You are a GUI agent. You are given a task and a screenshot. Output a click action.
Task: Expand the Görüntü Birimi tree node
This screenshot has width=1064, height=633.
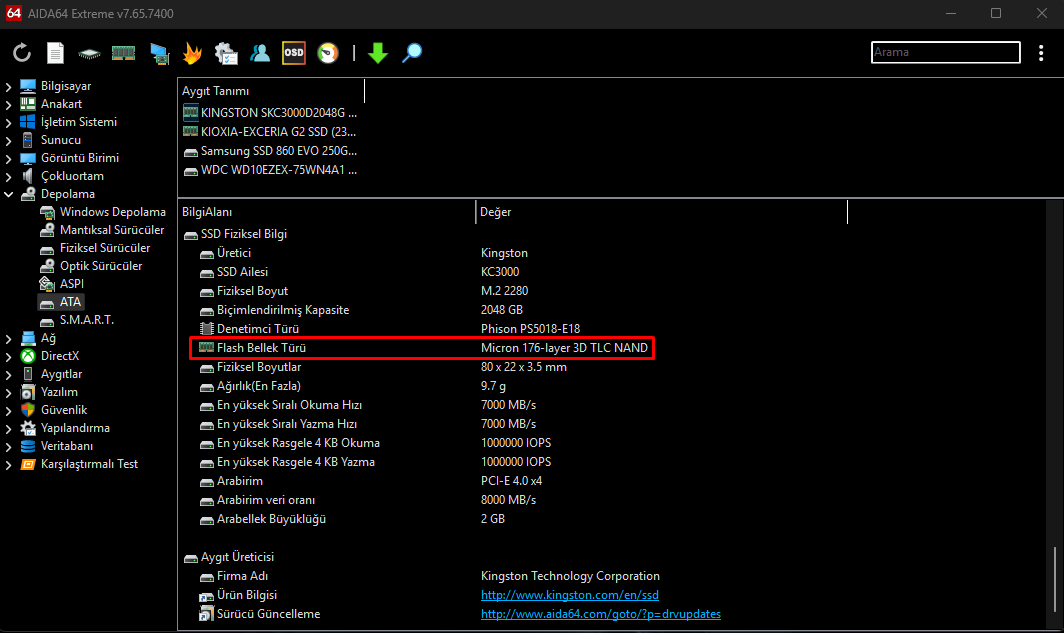[9, 158]
